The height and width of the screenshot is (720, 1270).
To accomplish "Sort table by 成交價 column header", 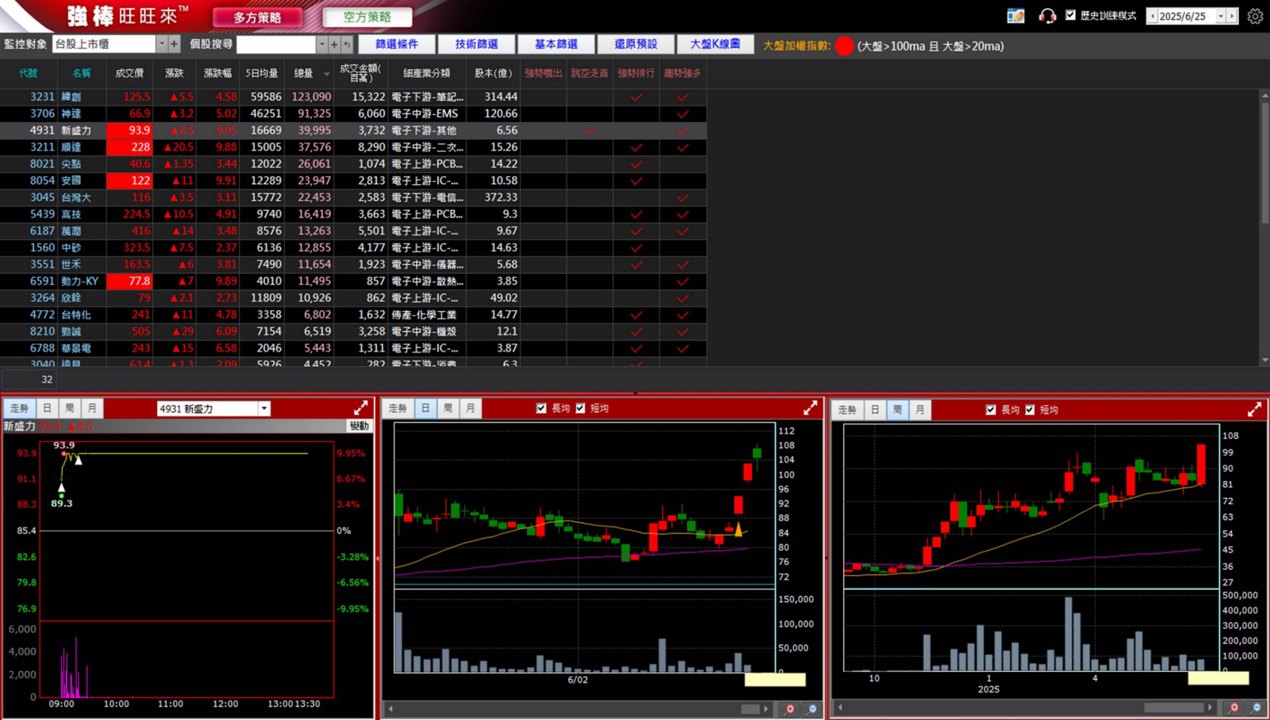I will pyautogui.click(x=129, y=74).
